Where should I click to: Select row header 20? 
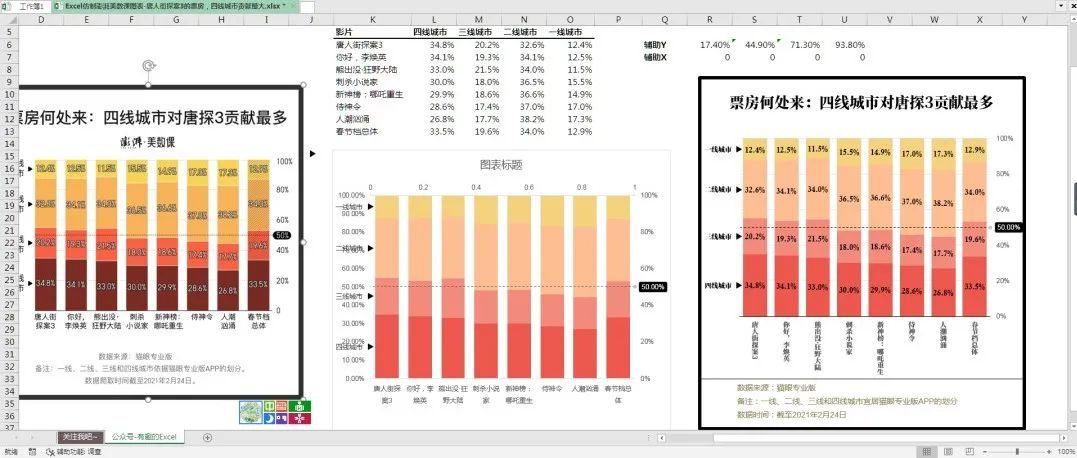[8, 218]
